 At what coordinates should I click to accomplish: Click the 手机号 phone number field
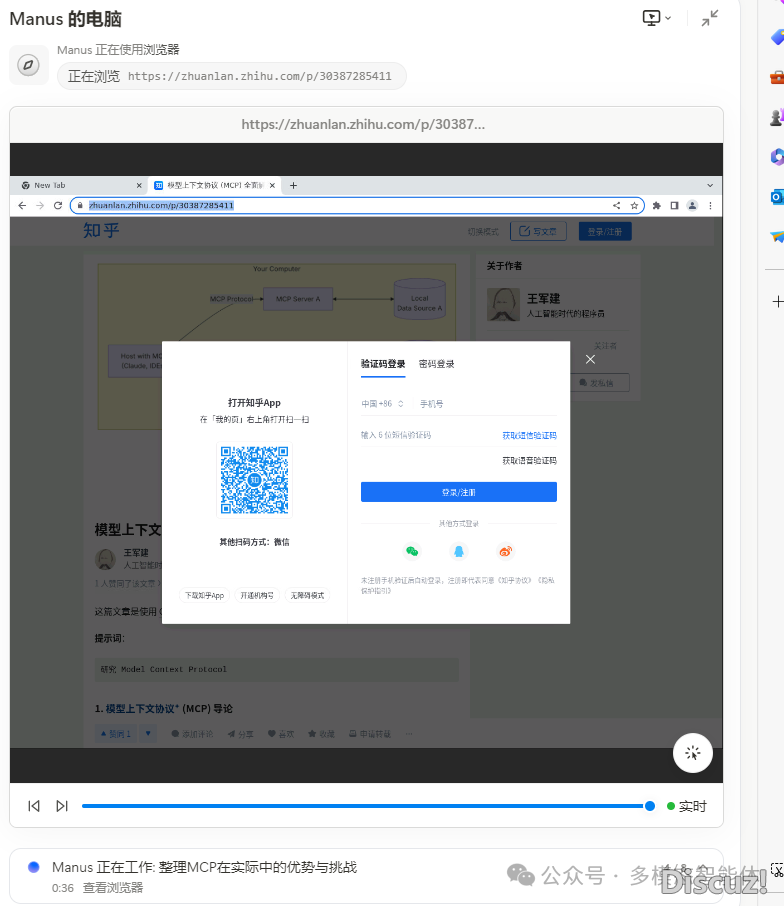click(485, 404)
